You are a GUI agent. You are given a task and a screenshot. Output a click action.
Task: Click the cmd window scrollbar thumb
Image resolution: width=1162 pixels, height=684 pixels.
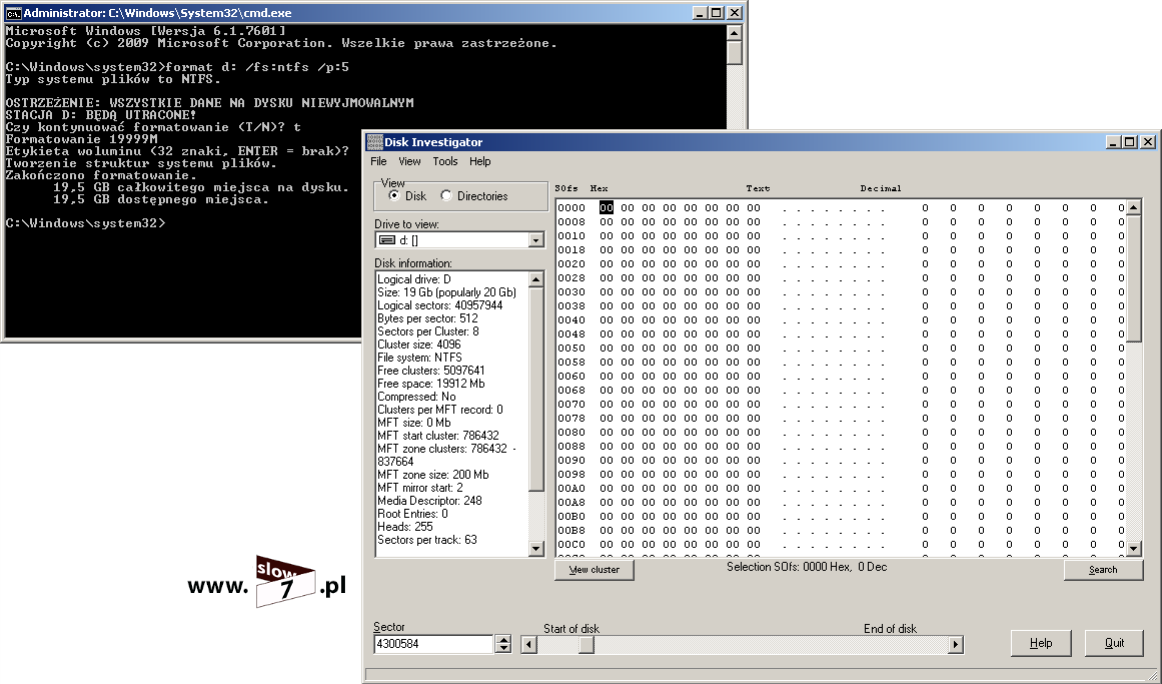pos(734,53)
